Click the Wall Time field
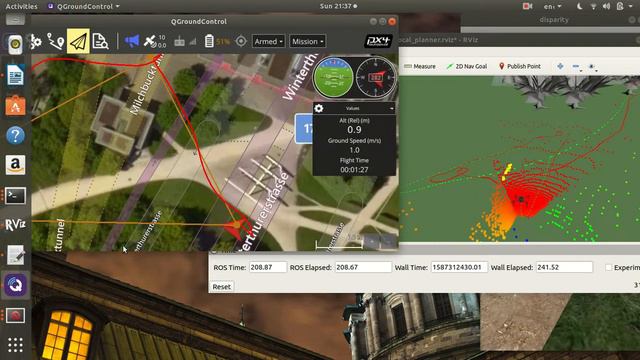This screenshot has width=640, height=360. pos(459,267)
